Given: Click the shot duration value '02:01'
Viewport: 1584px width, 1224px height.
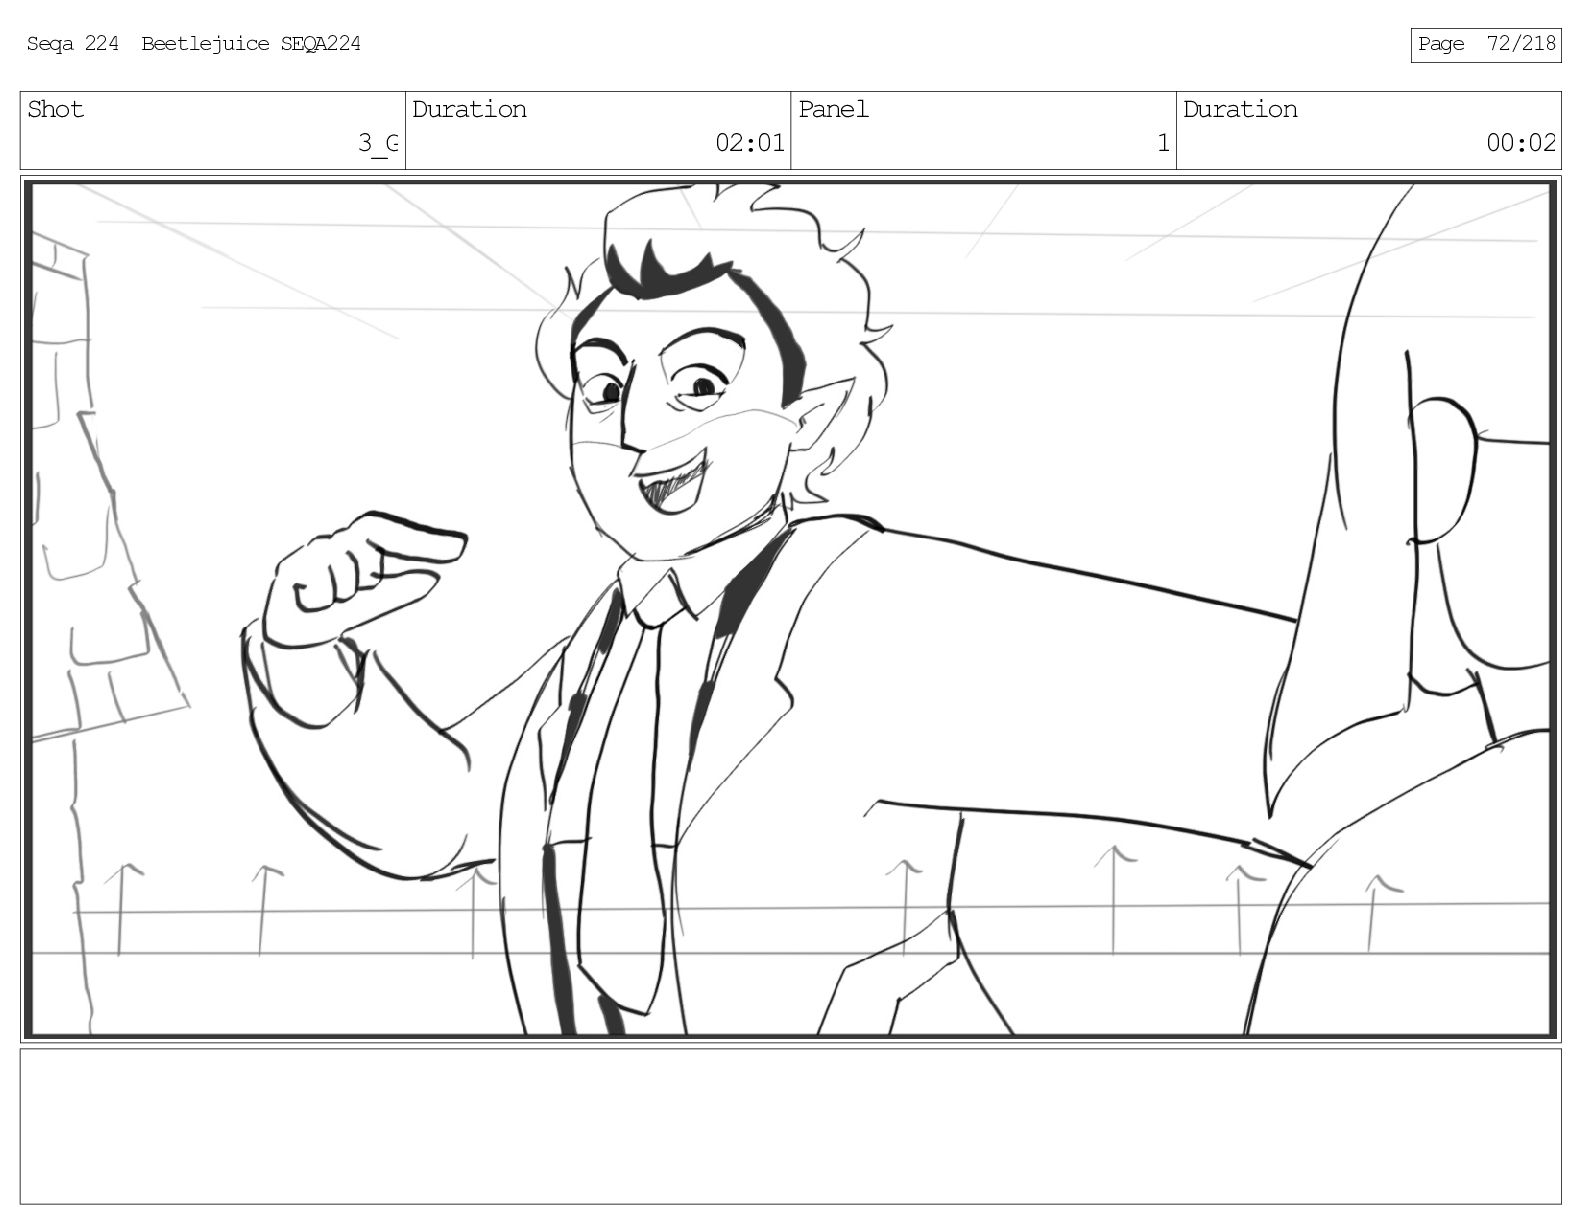Looking at the screenshot, I should tap(750, 144).
